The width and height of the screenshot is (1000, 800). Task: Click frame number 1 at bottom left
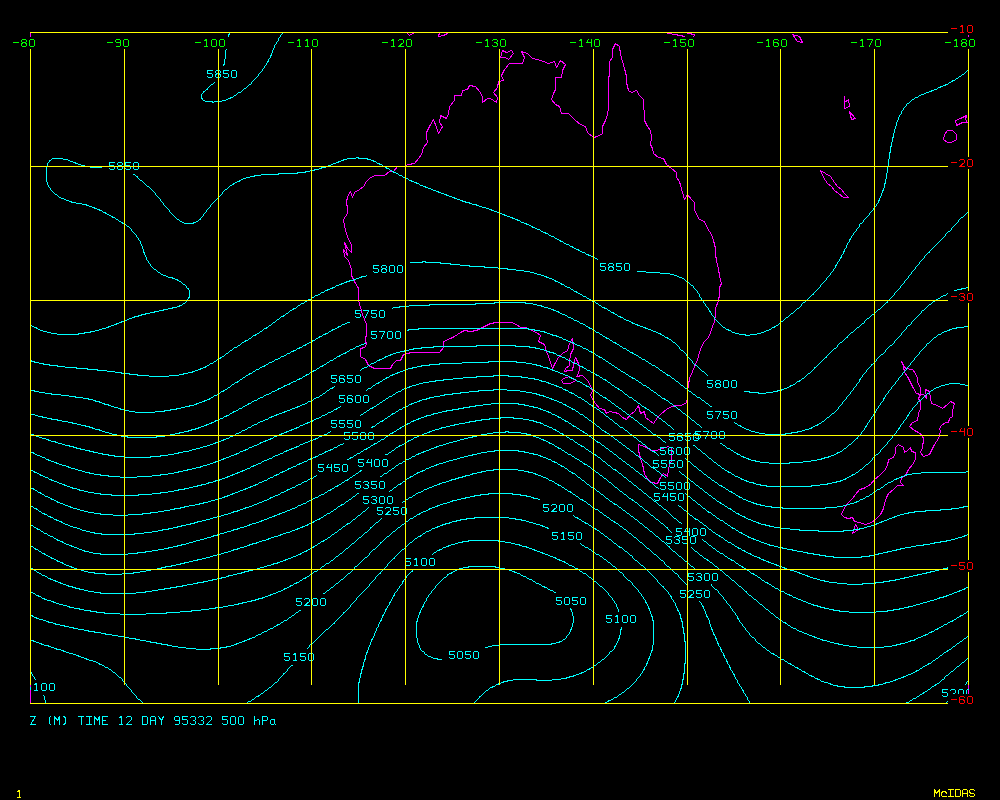[x=19, y=793]
